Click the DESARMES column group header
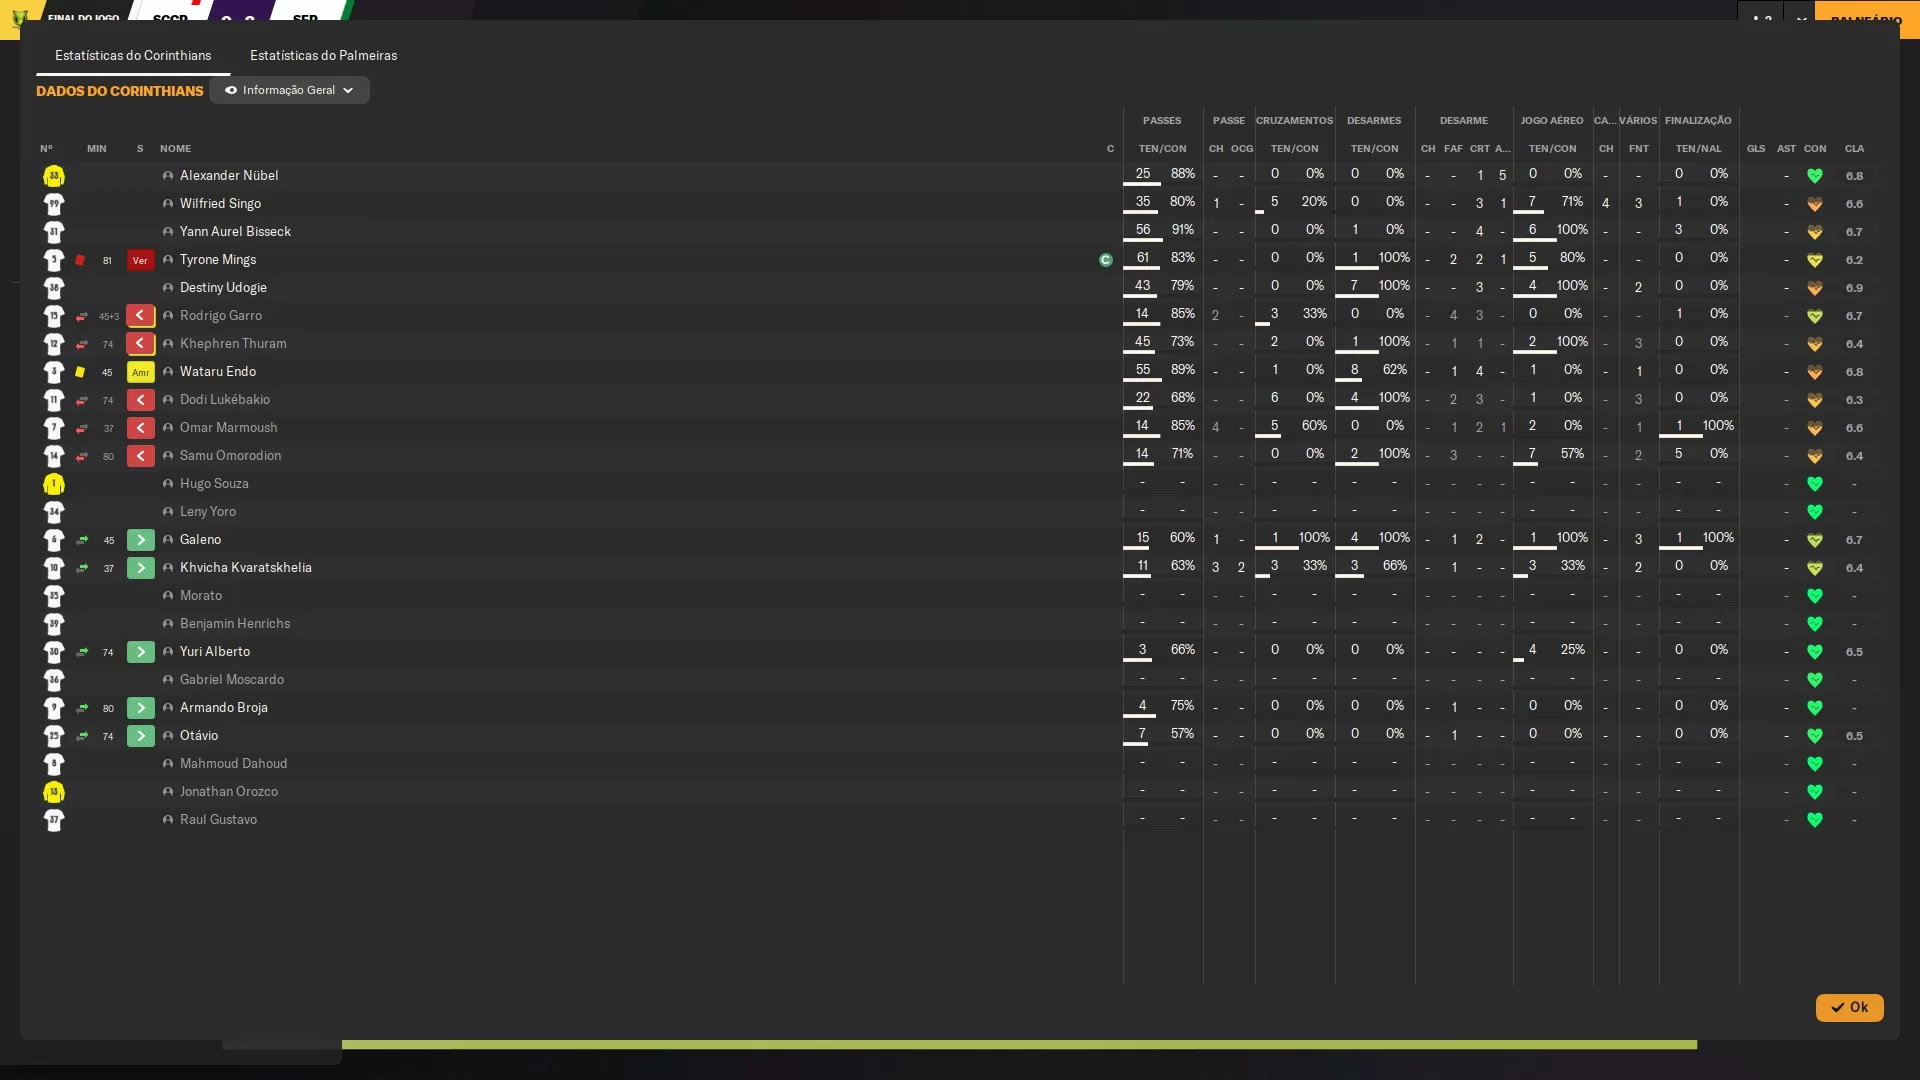1920x1080 pixels. point(1374,121)
